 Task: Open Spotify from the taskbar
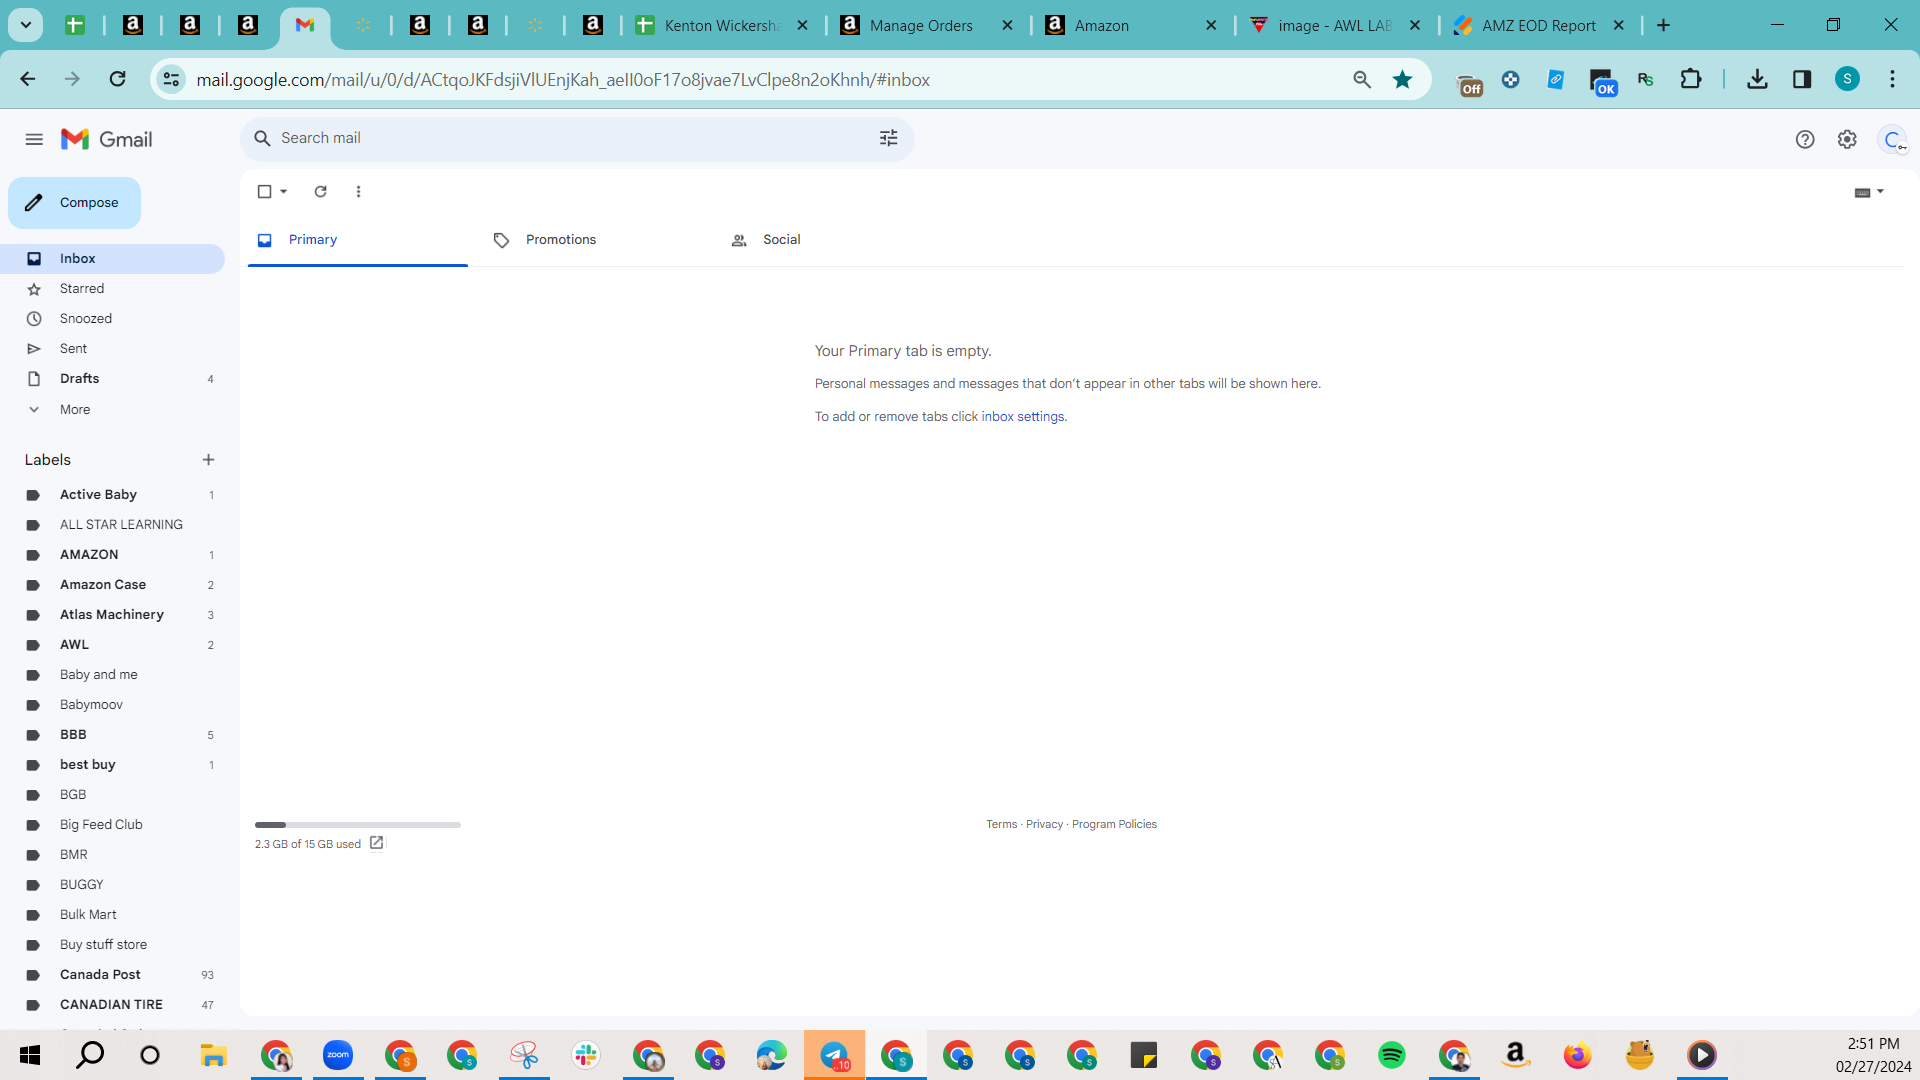1391,1055
